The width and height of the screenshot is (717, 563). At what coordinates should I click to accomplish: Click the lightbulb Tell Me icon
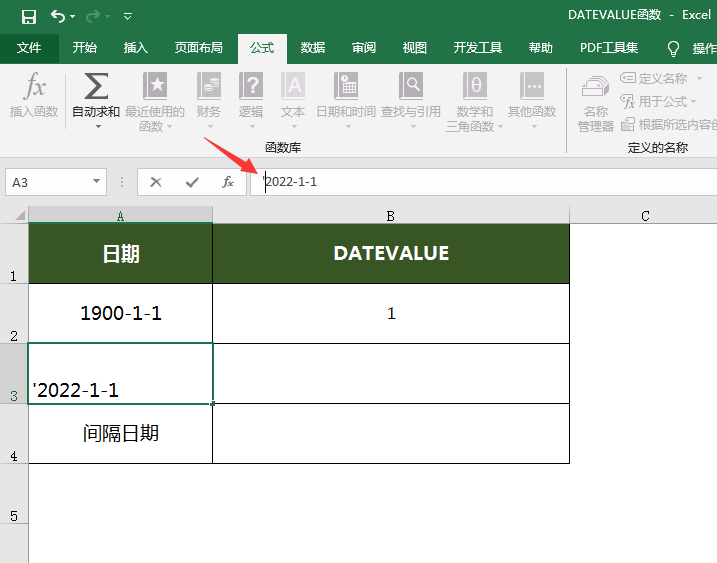673,48
